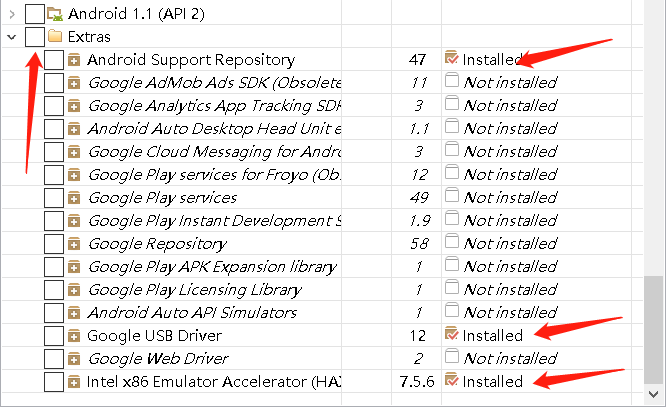Click Not installed text of Google Play Licensing Library
This screenshot has height=407, width=666.
pos(511,290)
